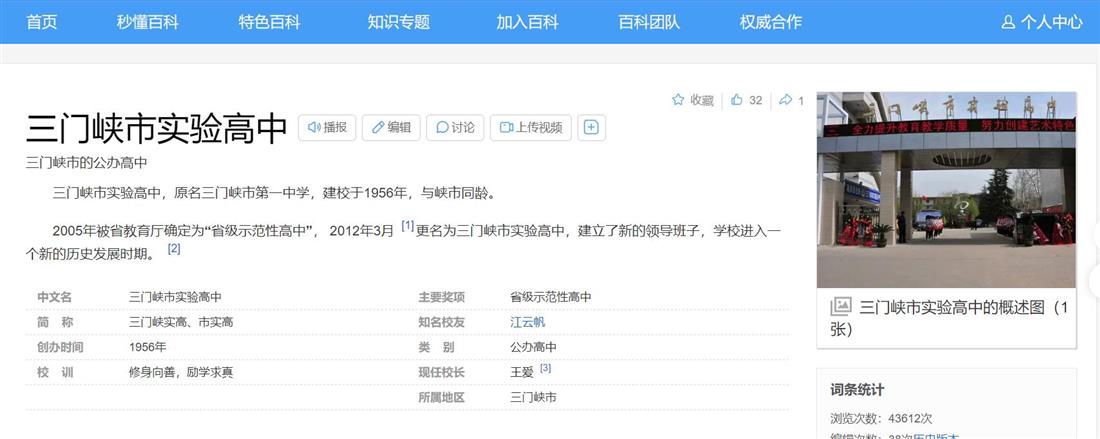Open the 讨论 discussion button
1100x439 pixels.
pyautogui.click(x=455, y=128)
